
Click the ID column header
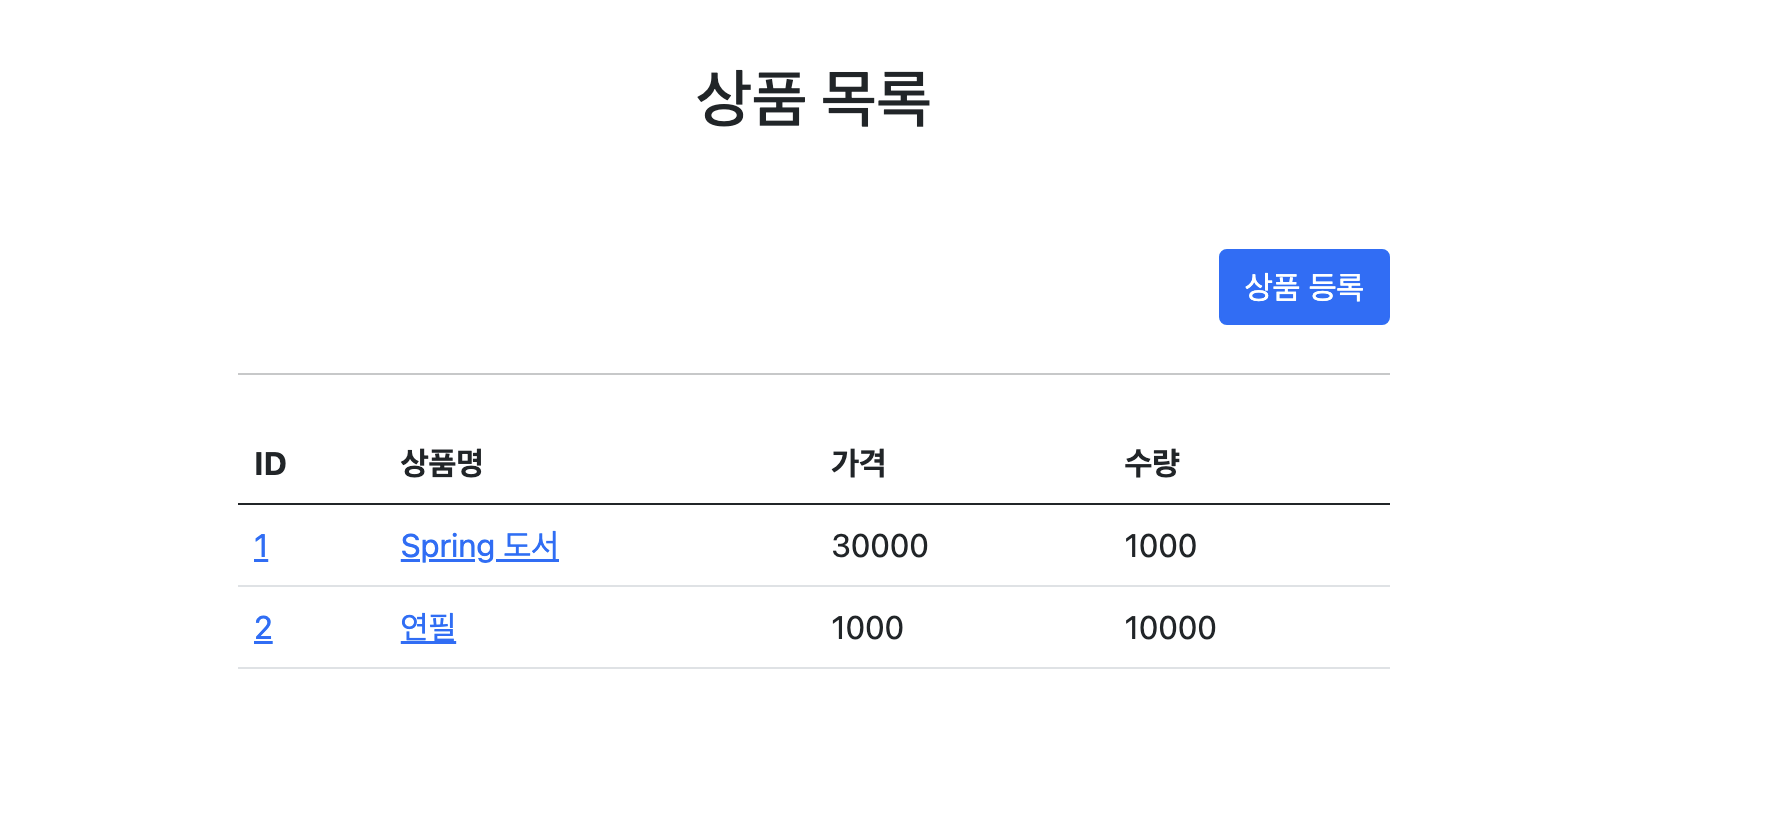(x=270, y=464)
